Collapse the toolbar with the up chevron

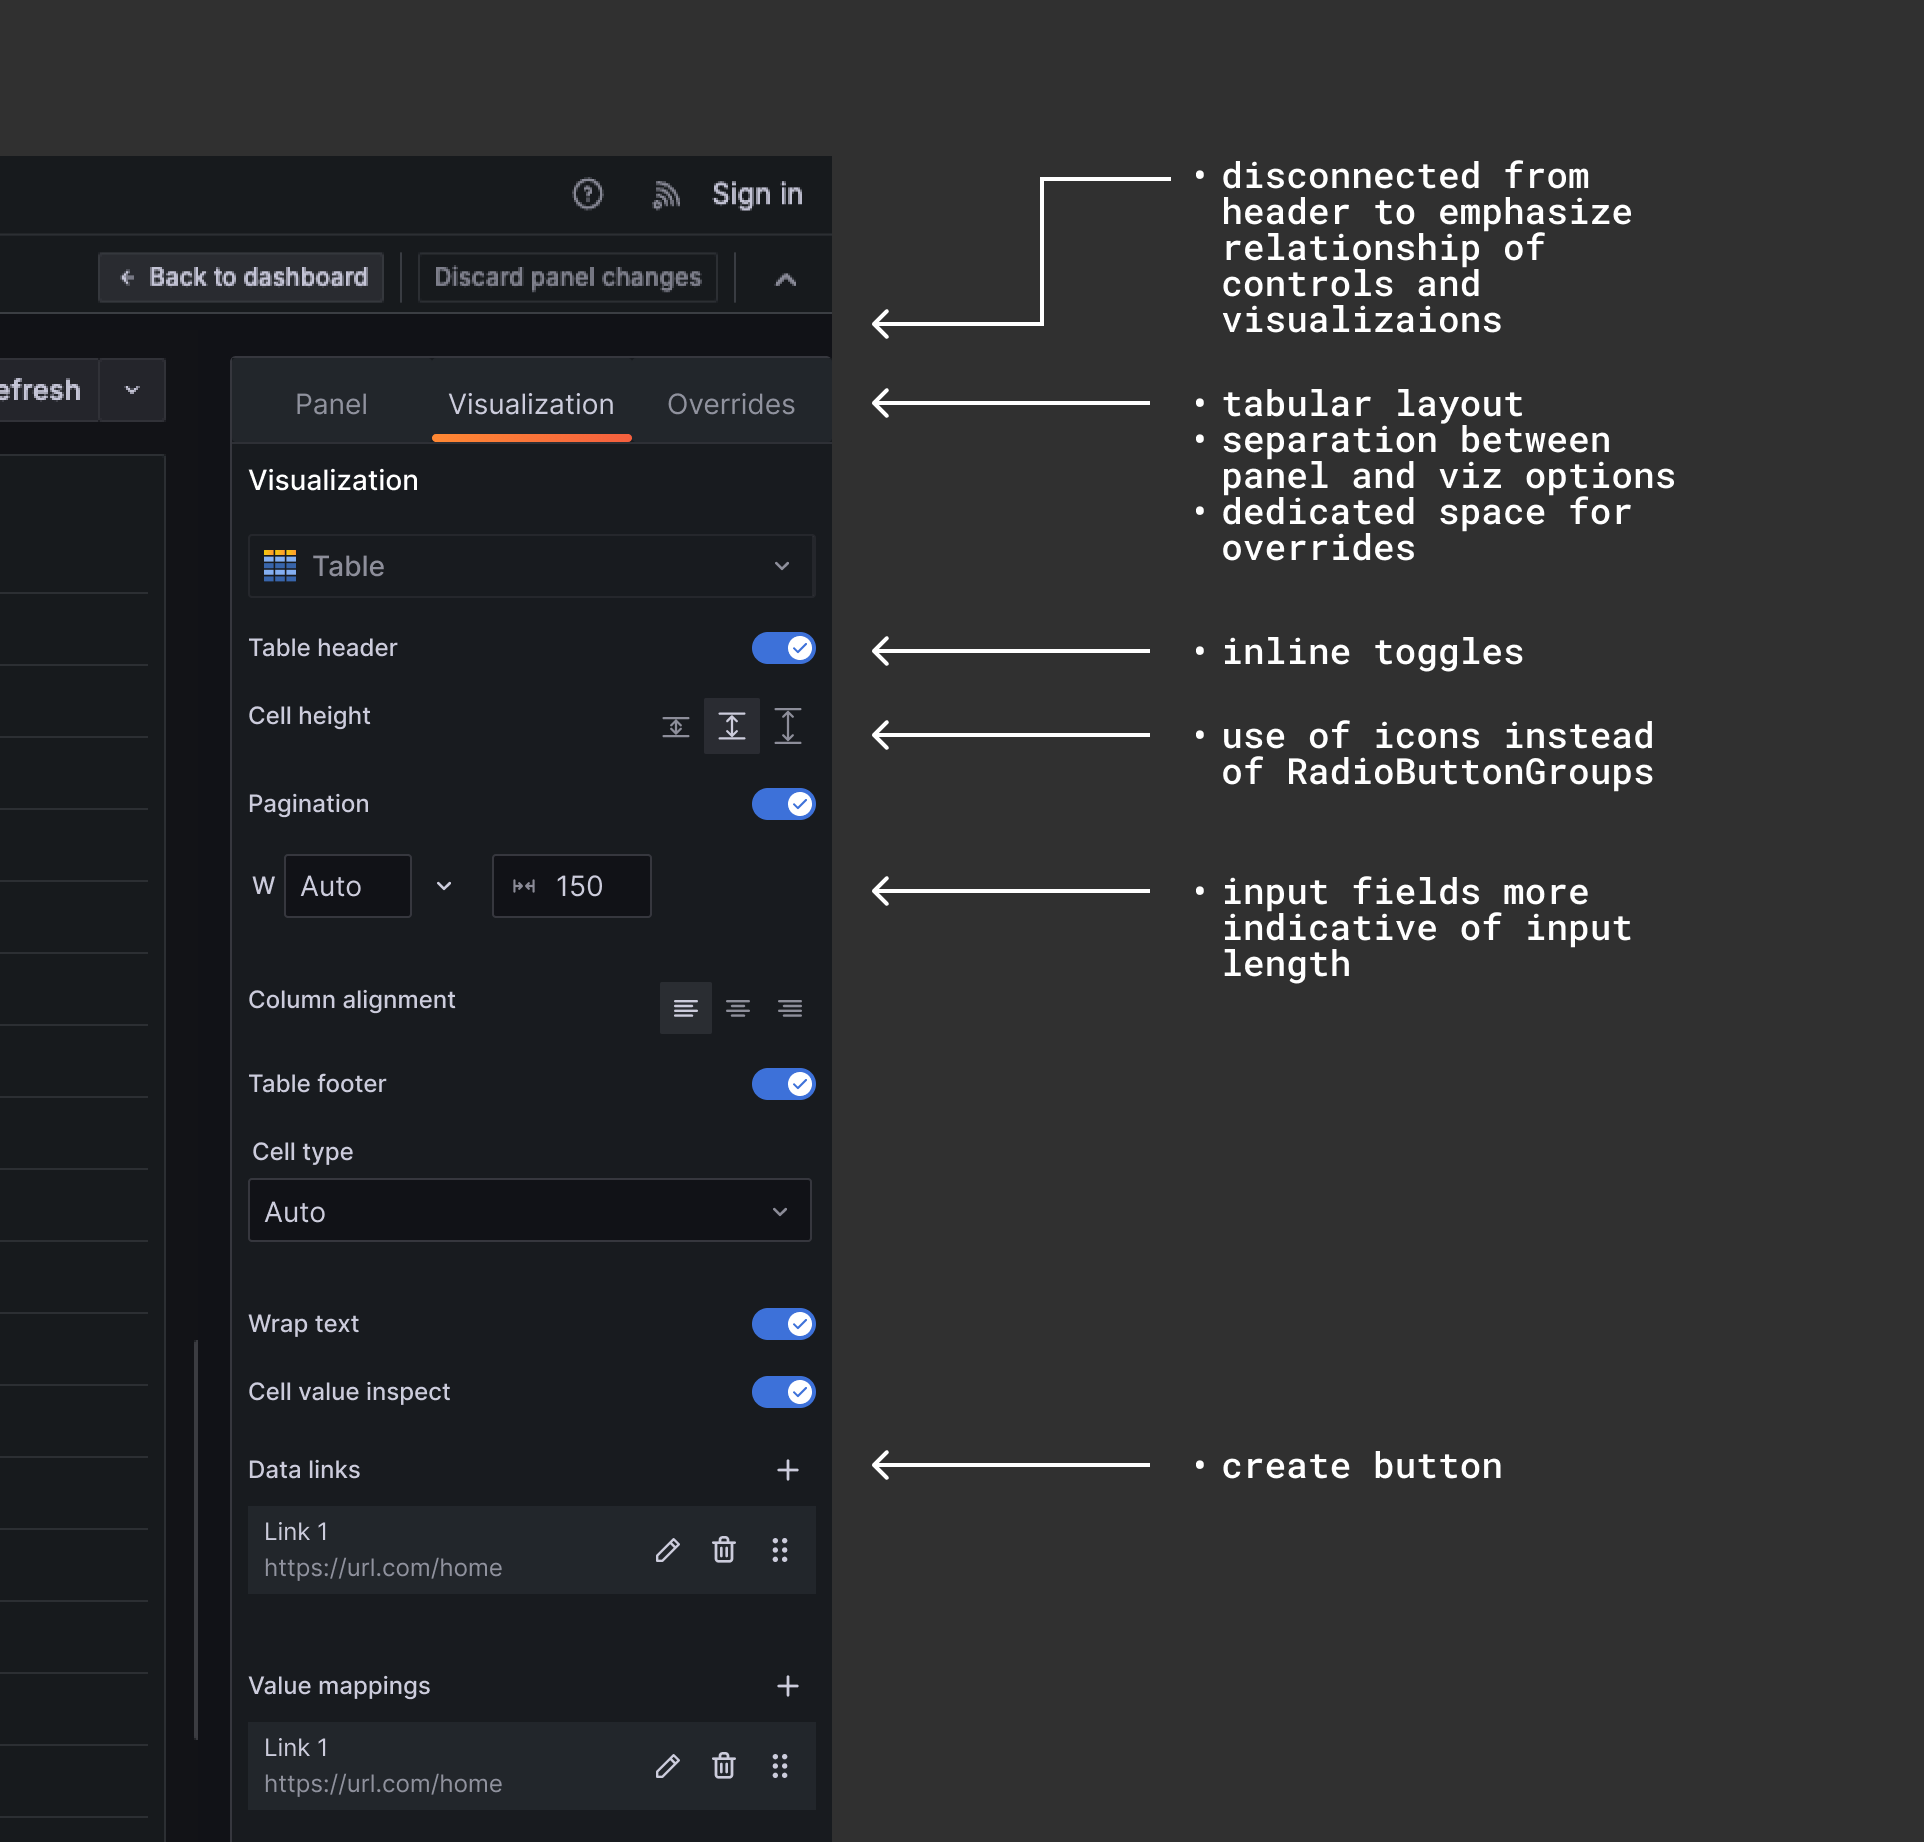[x=785, y=279]
